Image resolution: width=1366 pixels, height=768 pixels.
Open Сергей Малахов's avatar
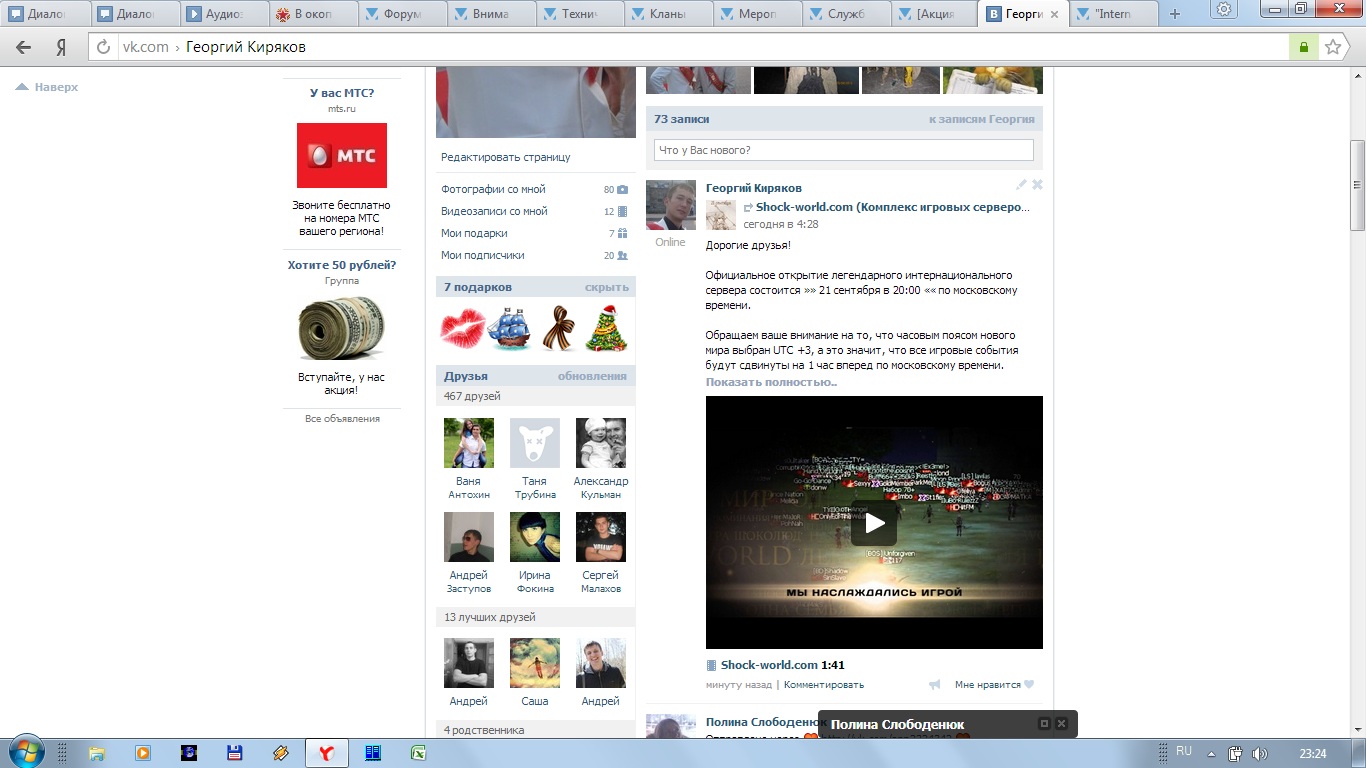coord(601,537)
